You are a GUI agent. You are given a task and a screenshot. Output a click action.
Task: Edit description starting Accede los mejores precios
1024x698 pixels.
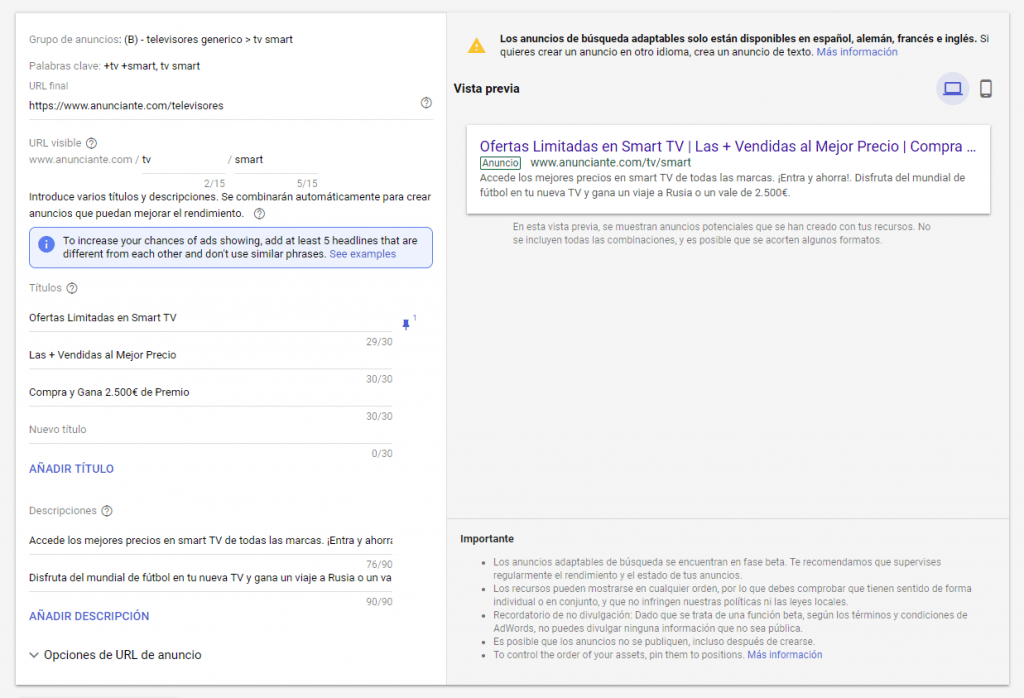(x=210, y=541)
